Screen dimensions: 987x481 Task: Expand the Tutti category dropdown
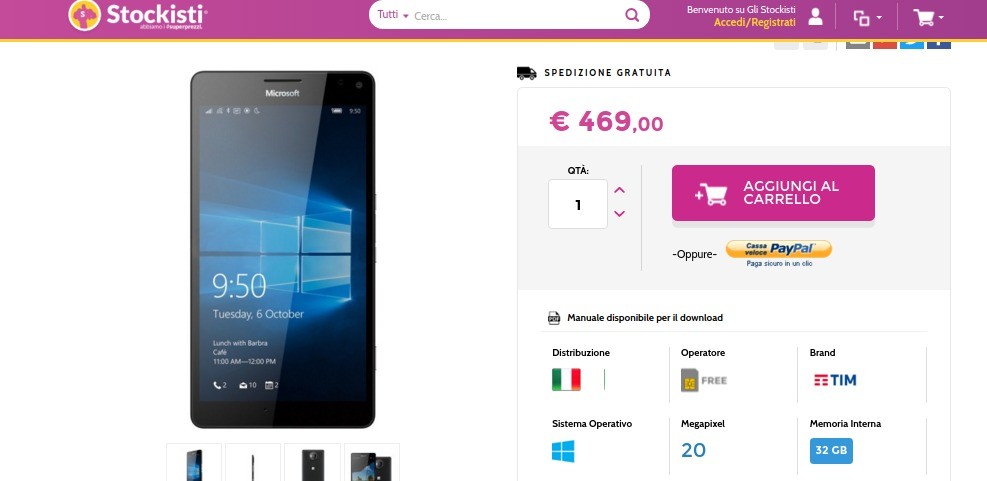pos(393,14)
